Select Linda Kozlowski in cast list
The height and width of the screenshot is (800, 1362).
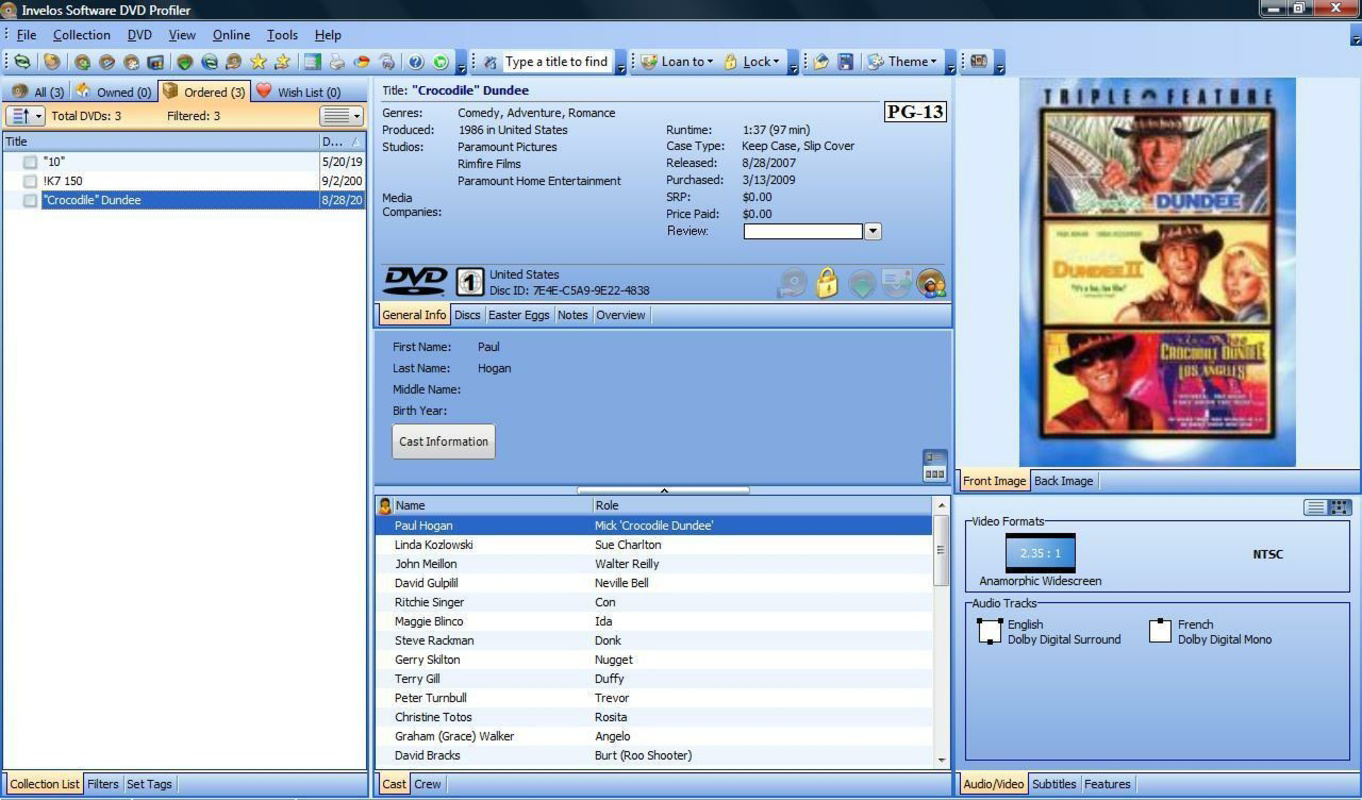click(x=654, y=545)
